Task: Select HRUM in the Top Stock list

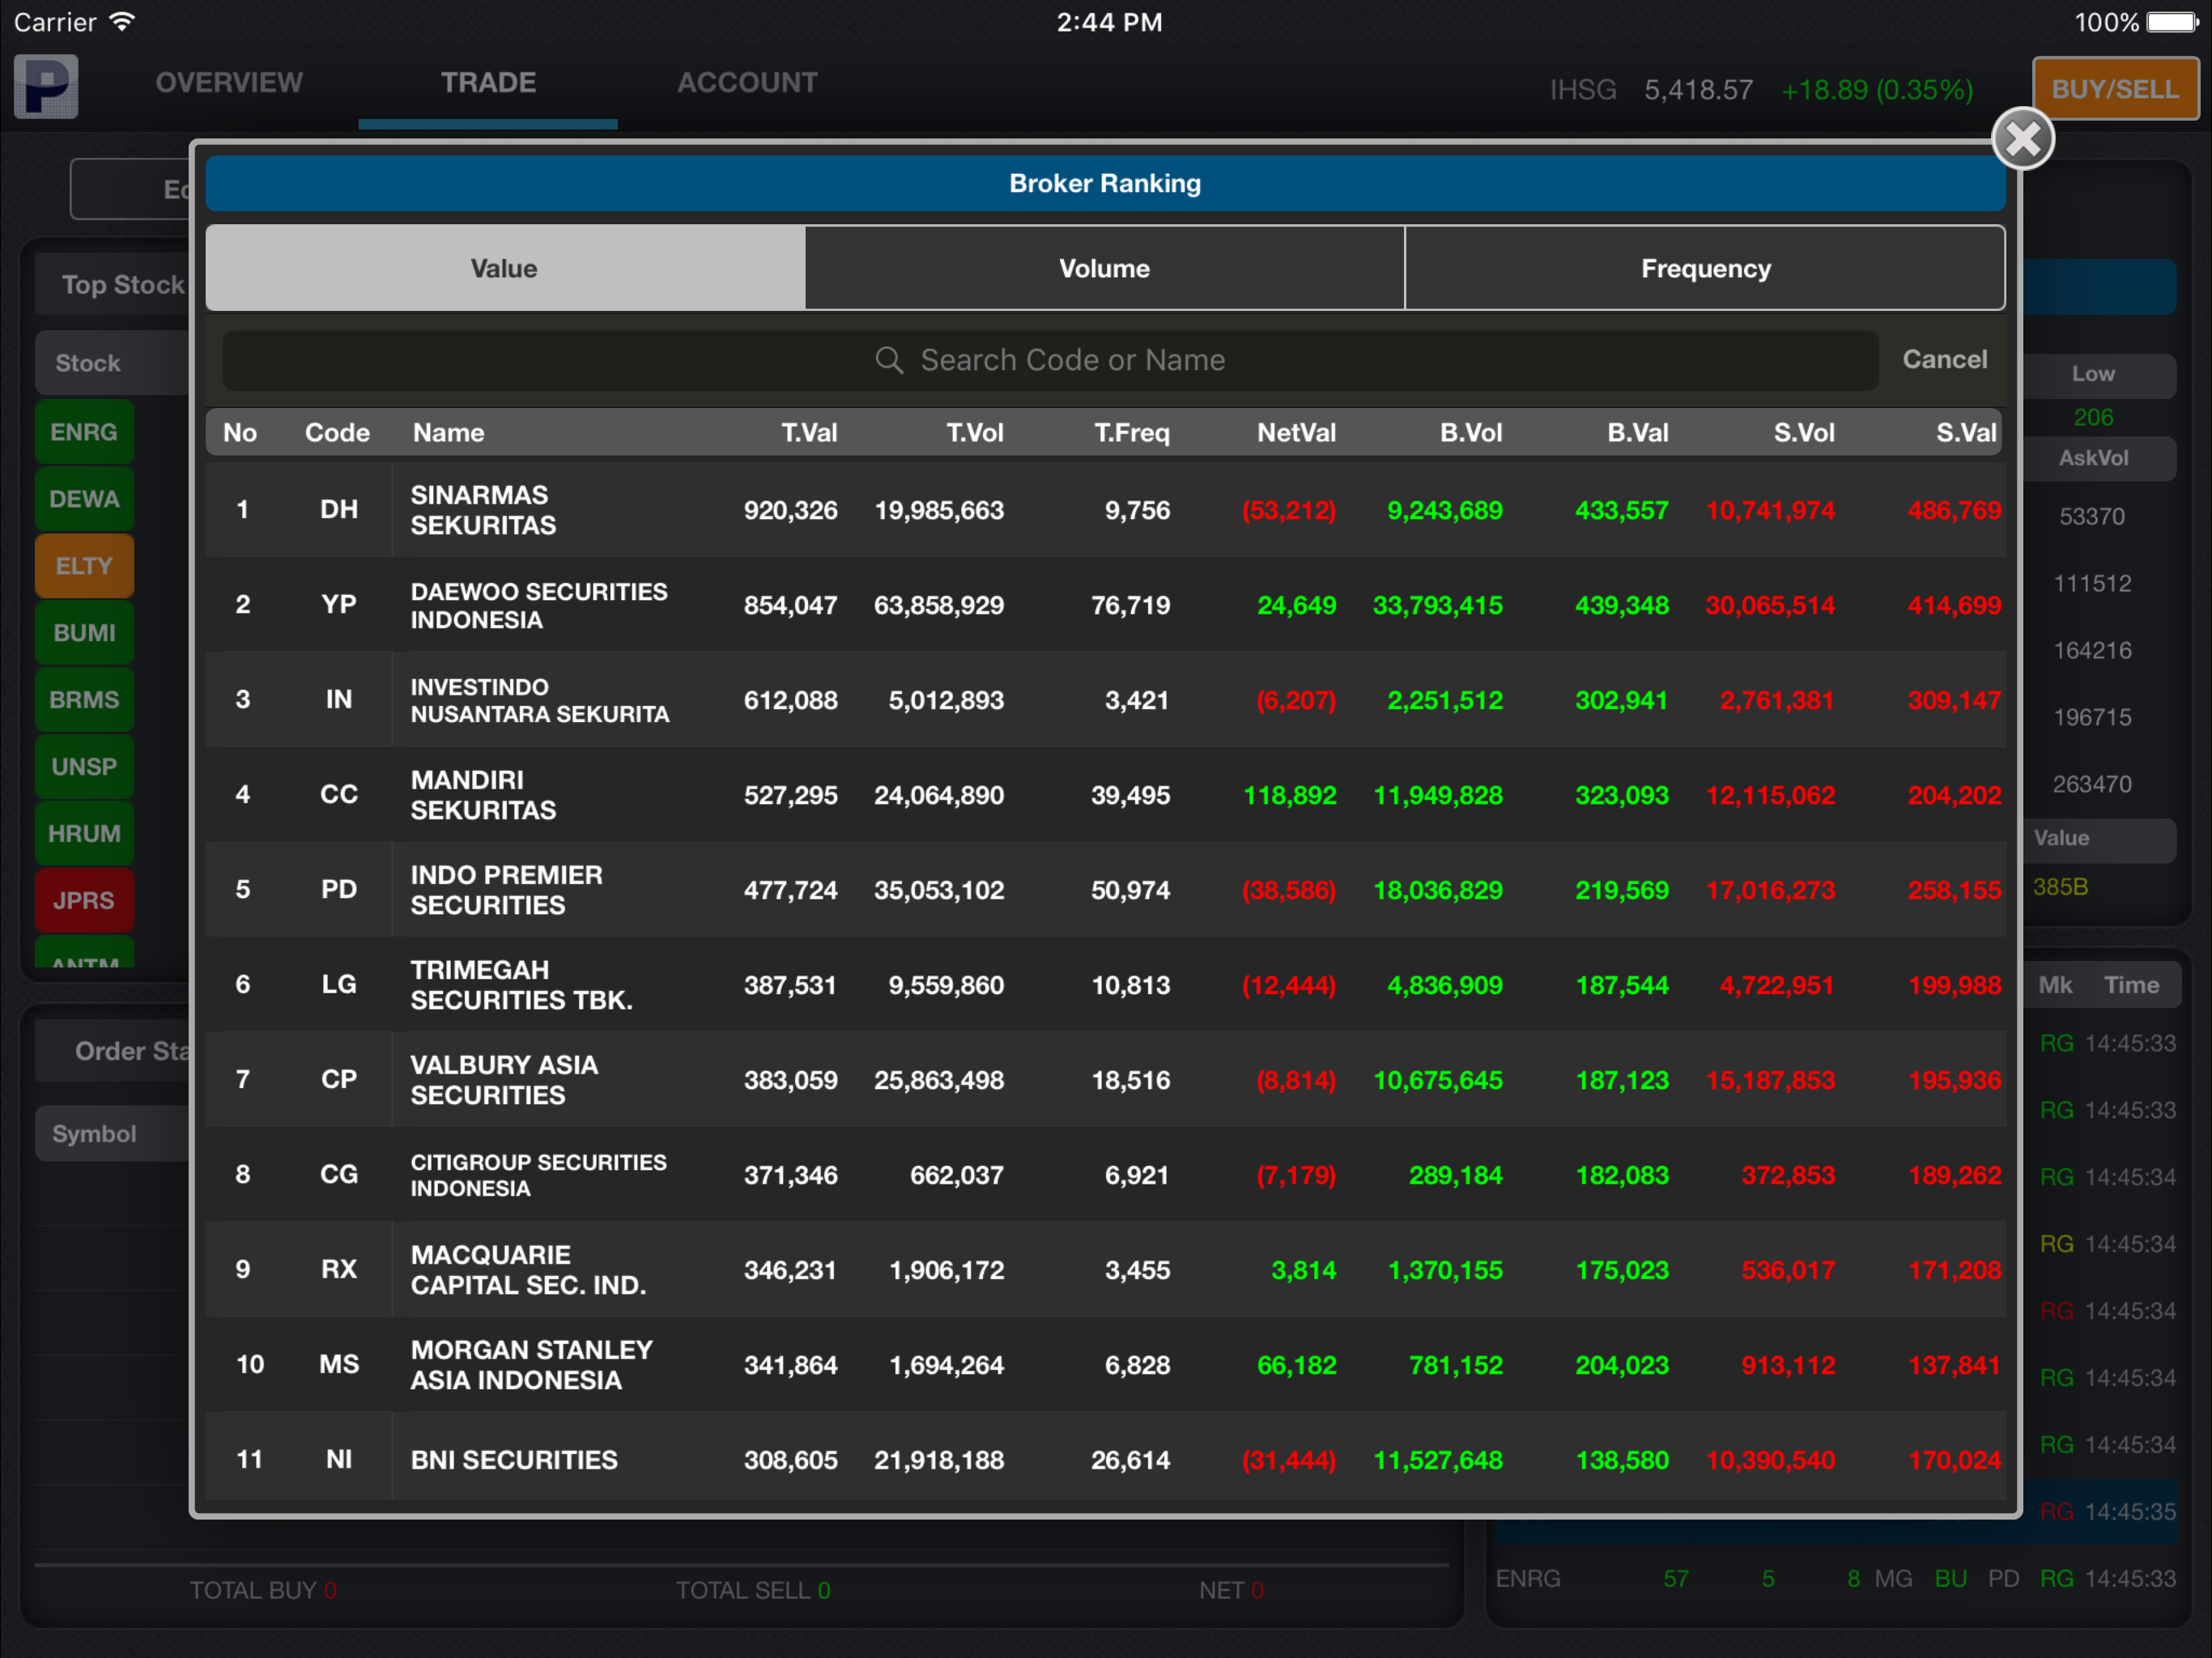Action: tap(84, 834)
